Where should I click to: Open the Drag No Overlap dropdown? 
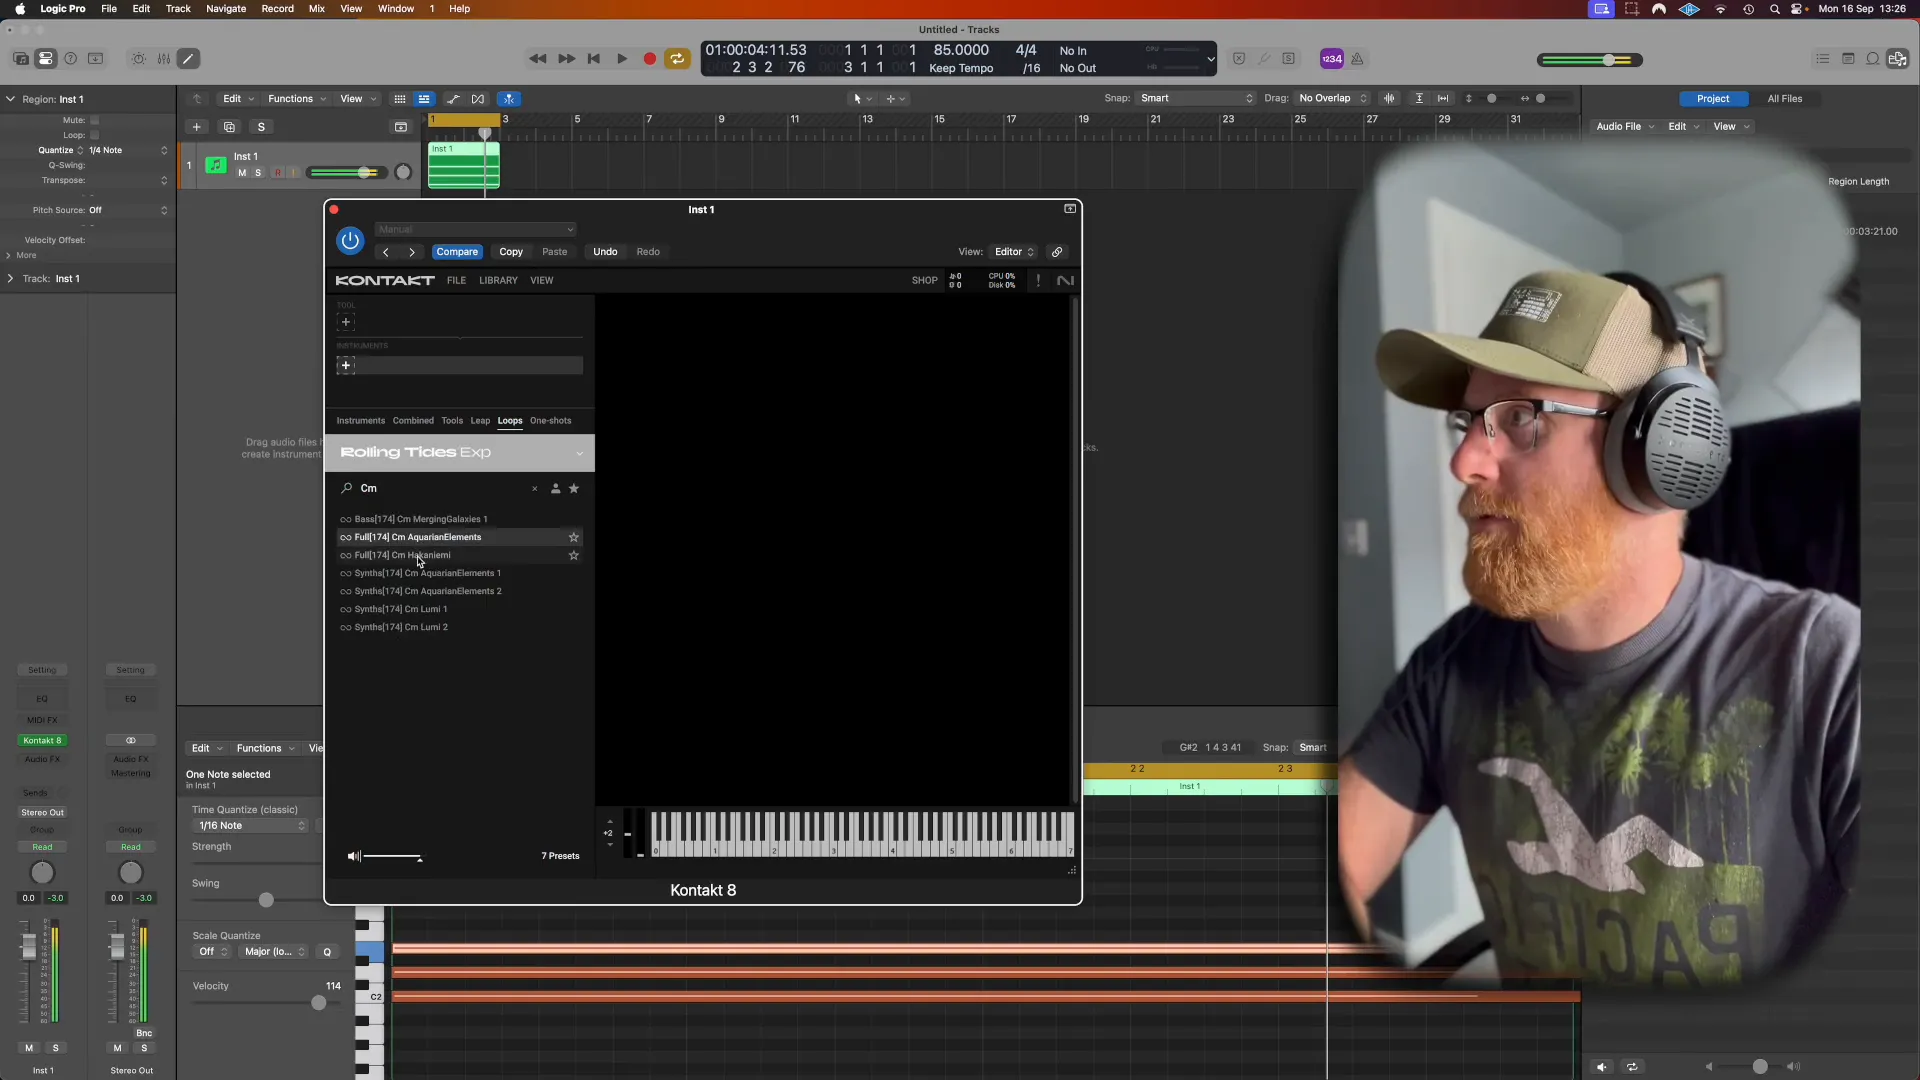pyautogui.click(x=1332, y=98)
